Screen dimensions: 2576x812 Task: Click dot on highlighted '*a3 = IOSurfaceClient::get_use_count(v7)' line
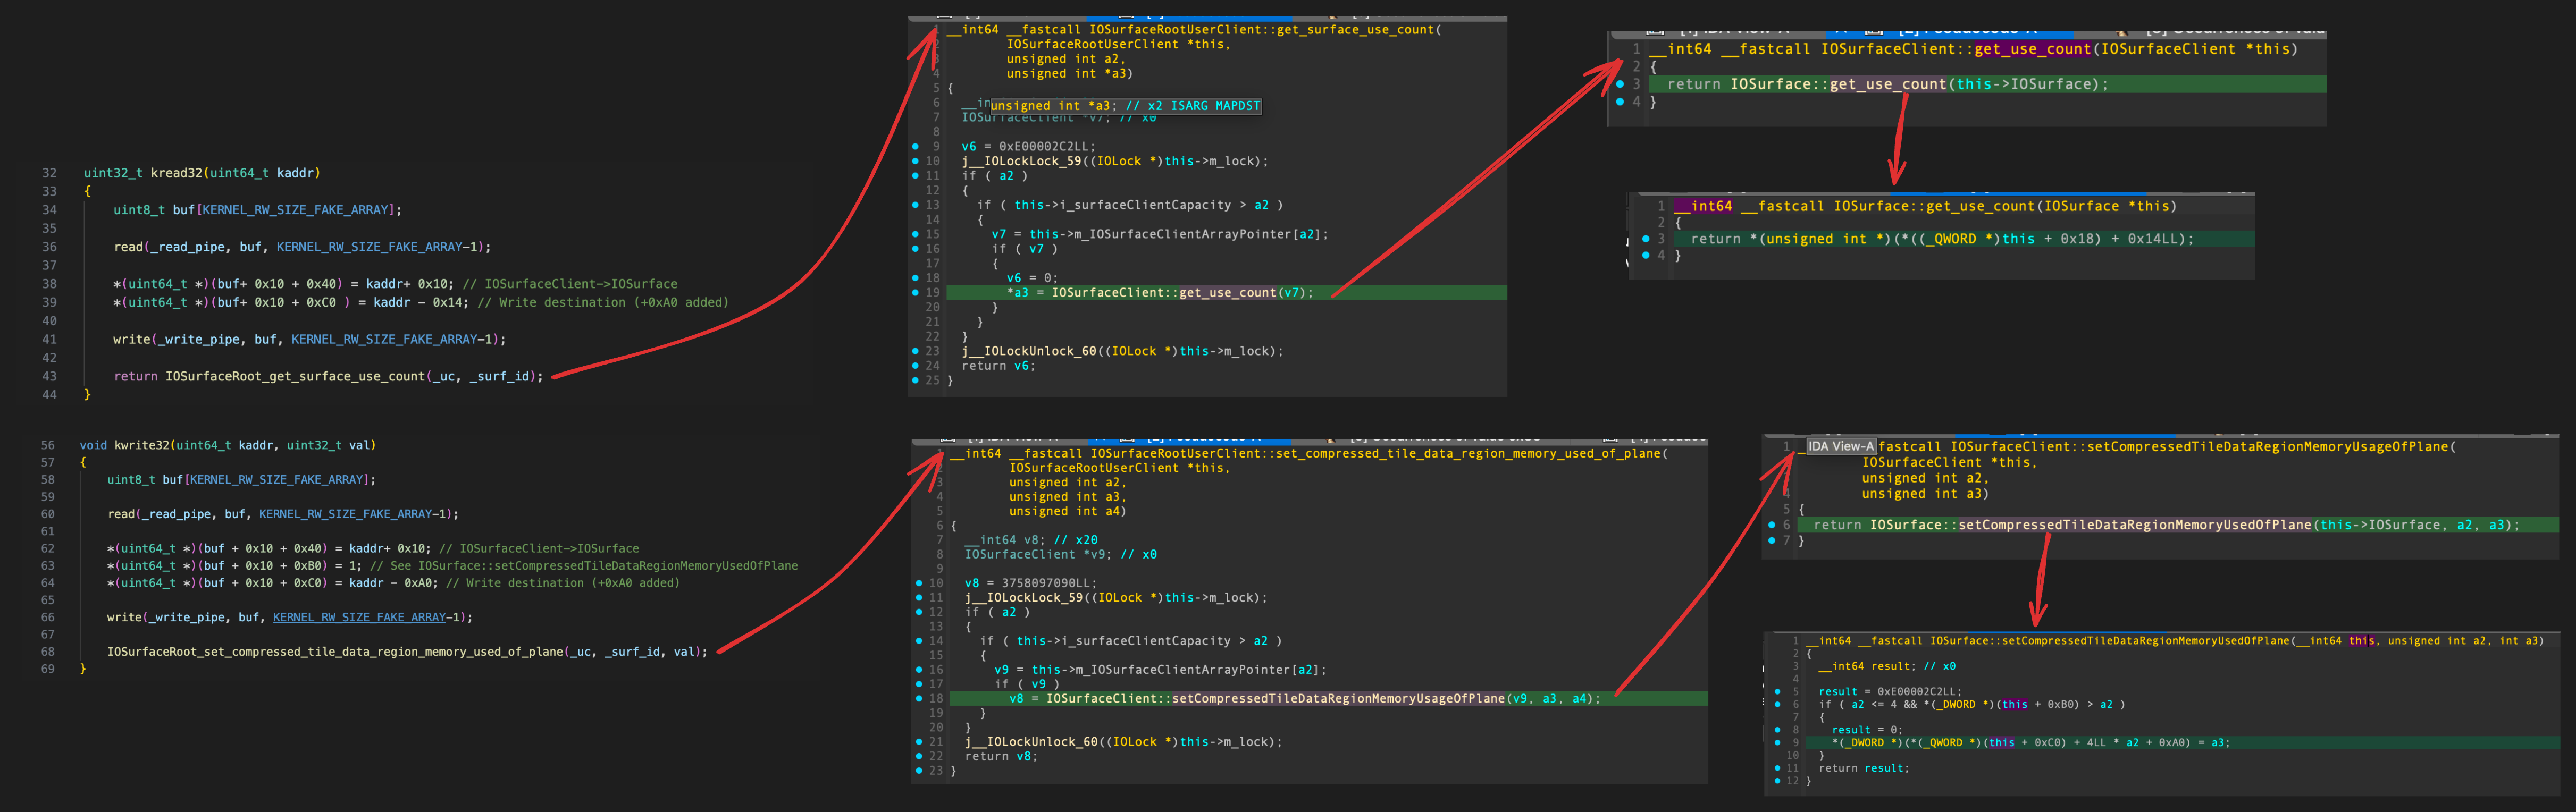coord(915,293)
